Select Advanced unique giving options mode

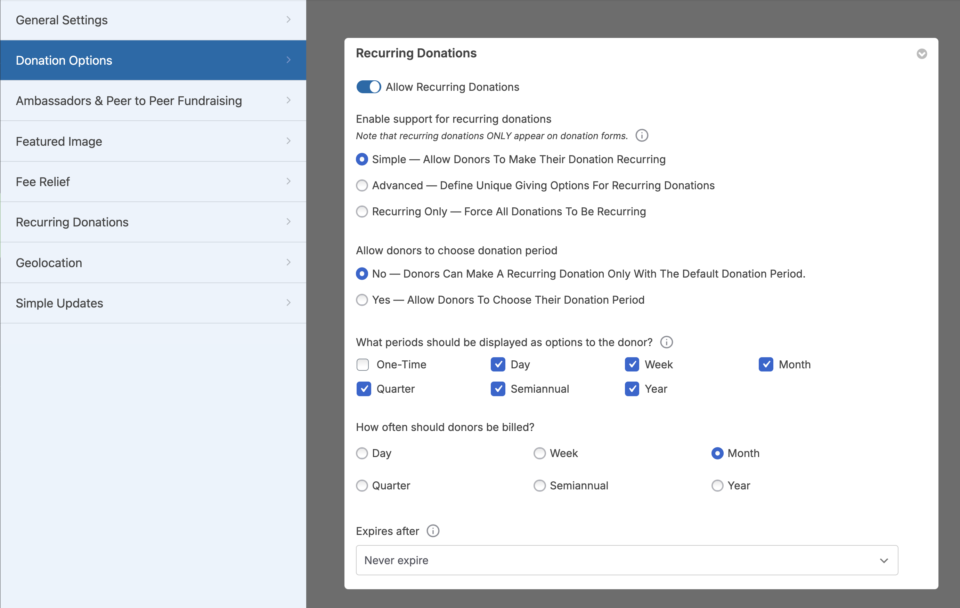[362, 186]
